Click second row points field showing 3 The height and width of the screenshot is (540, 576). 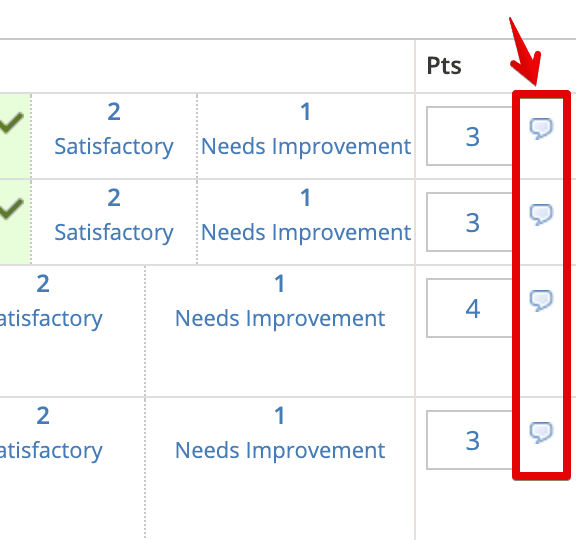point(470,222)
